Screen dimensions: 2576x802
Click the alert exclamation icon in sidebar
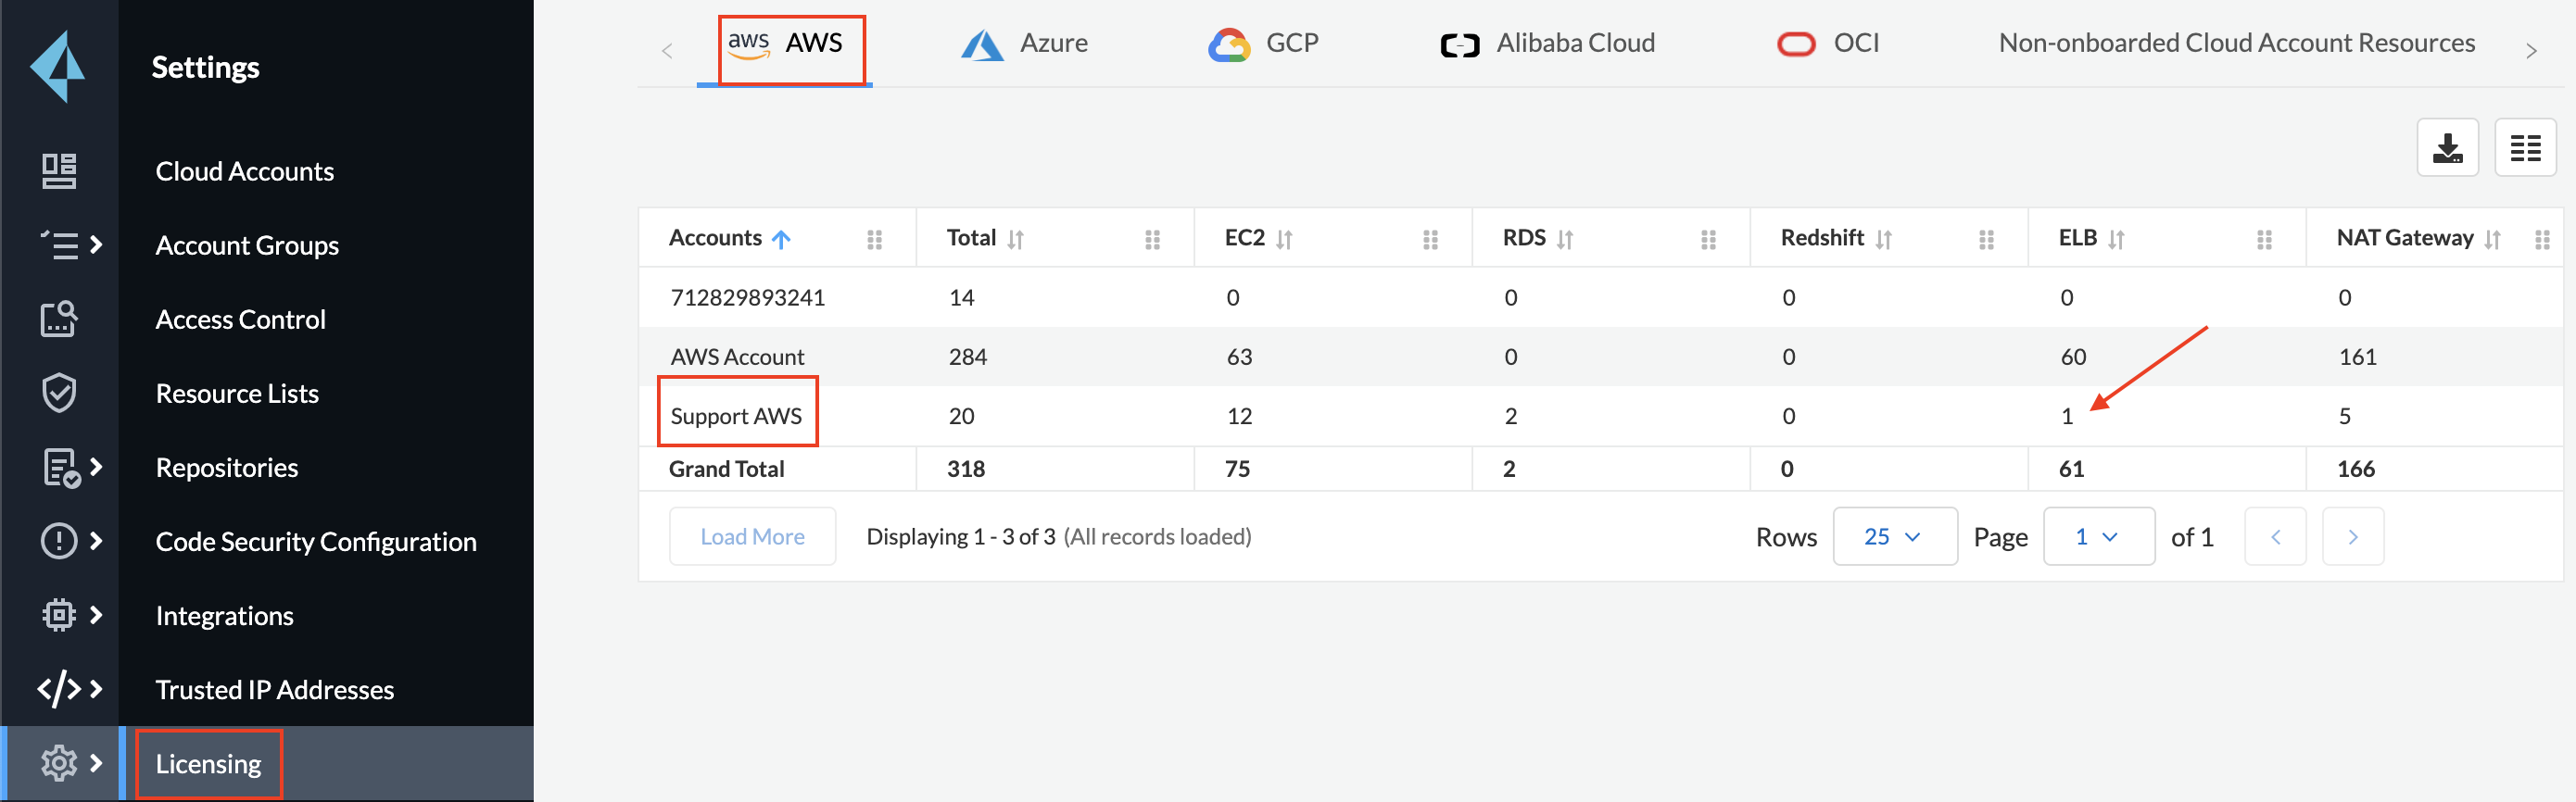(x=59, y=541)
